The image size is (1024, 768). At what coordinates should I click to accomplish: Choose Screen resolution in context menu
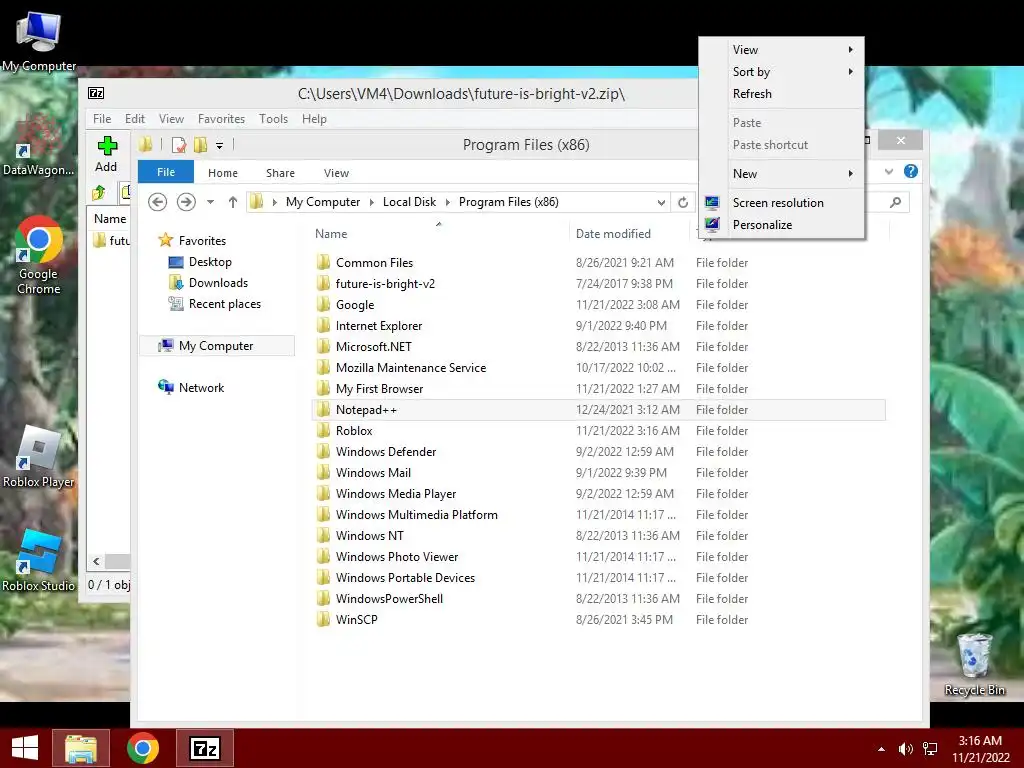point(782,202)
